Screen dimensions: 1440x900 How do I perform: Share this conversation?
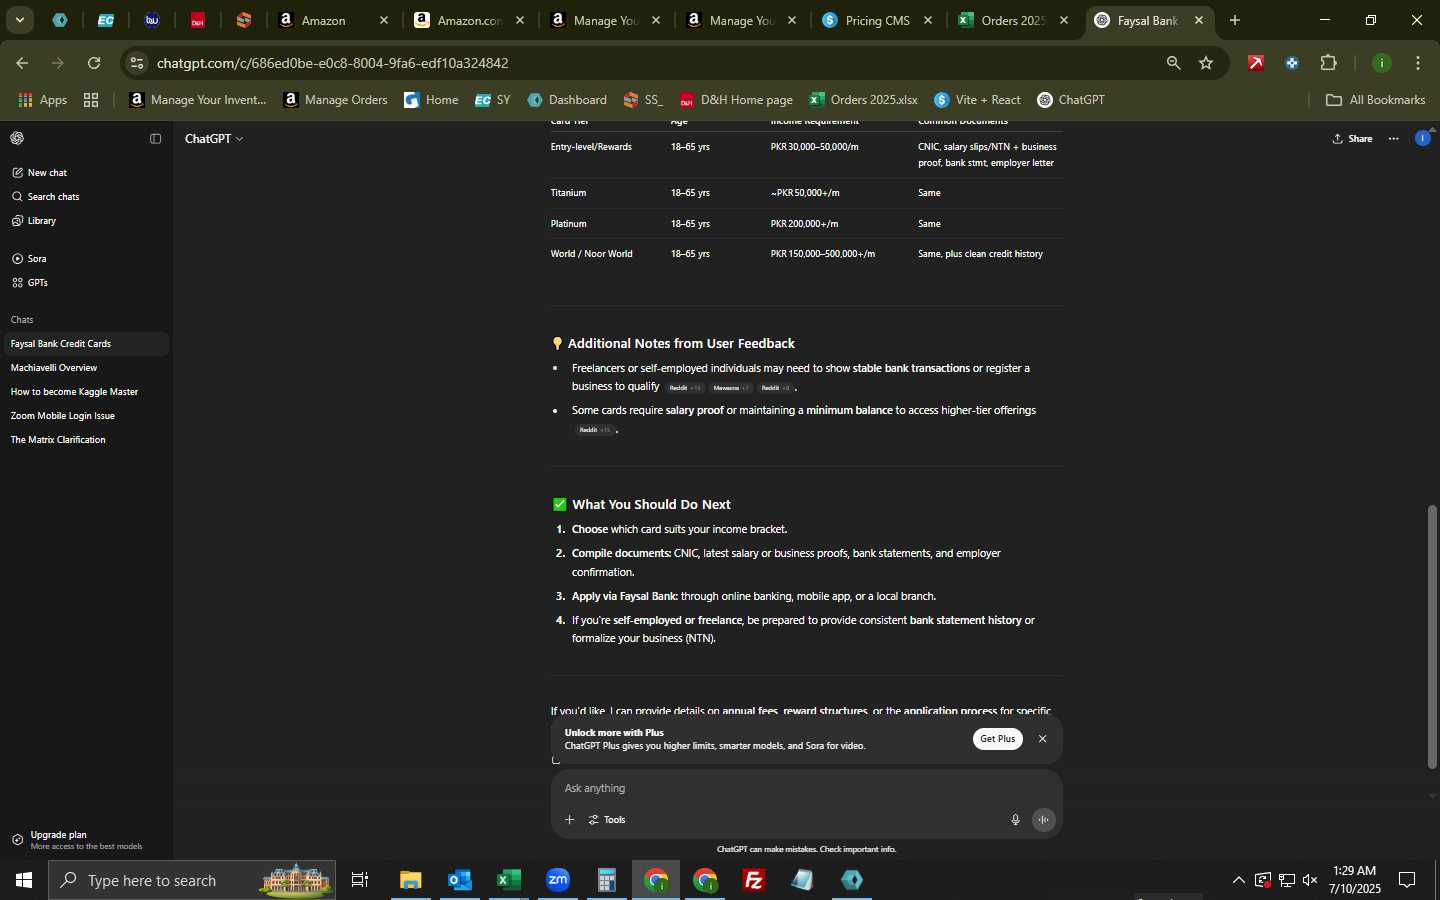[x=1352, y=139]
